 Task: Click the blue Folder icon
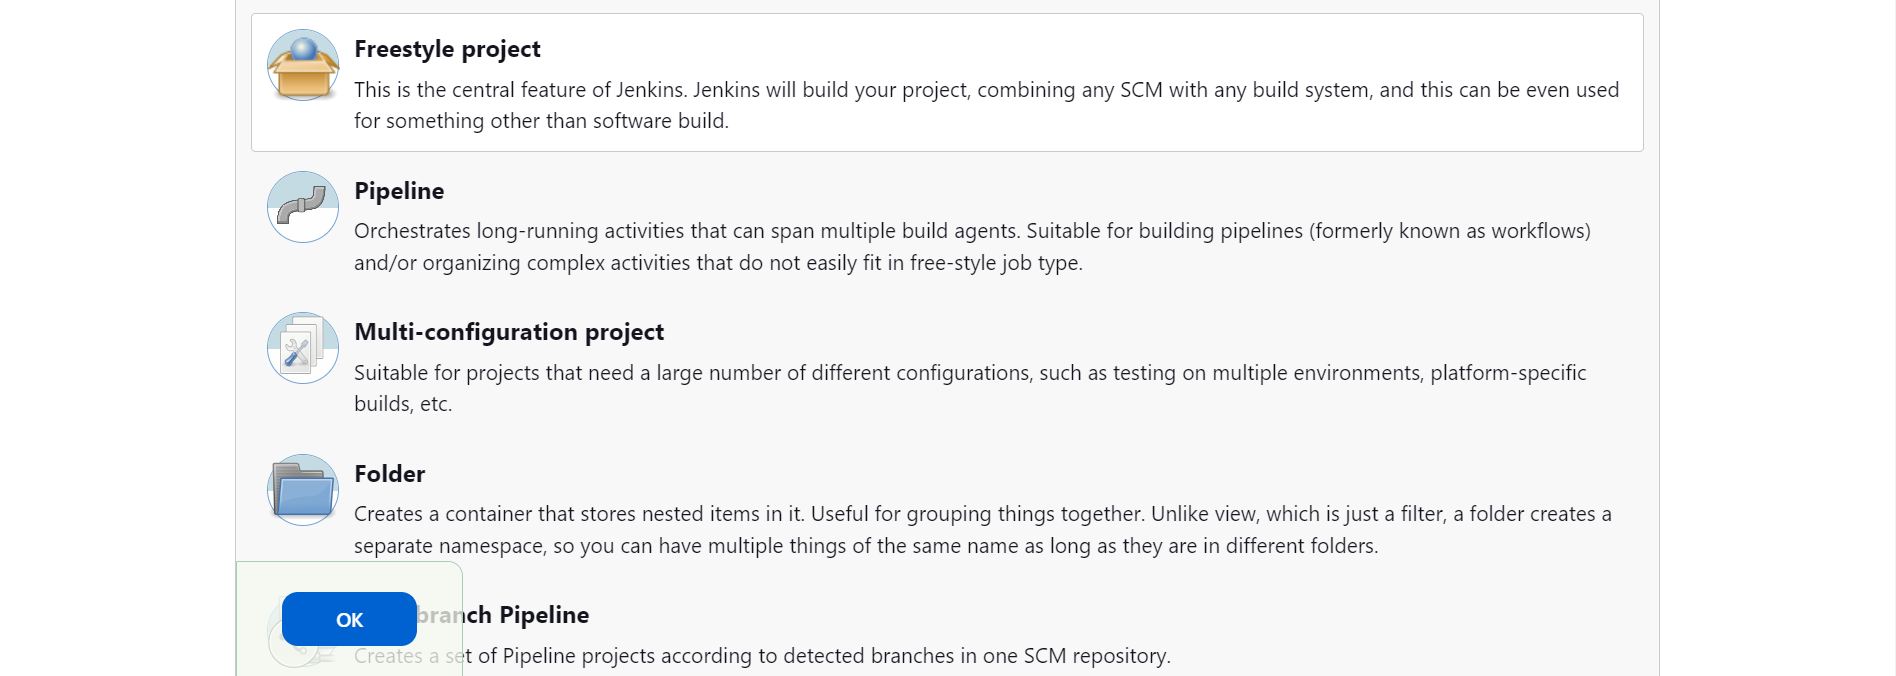303,490
